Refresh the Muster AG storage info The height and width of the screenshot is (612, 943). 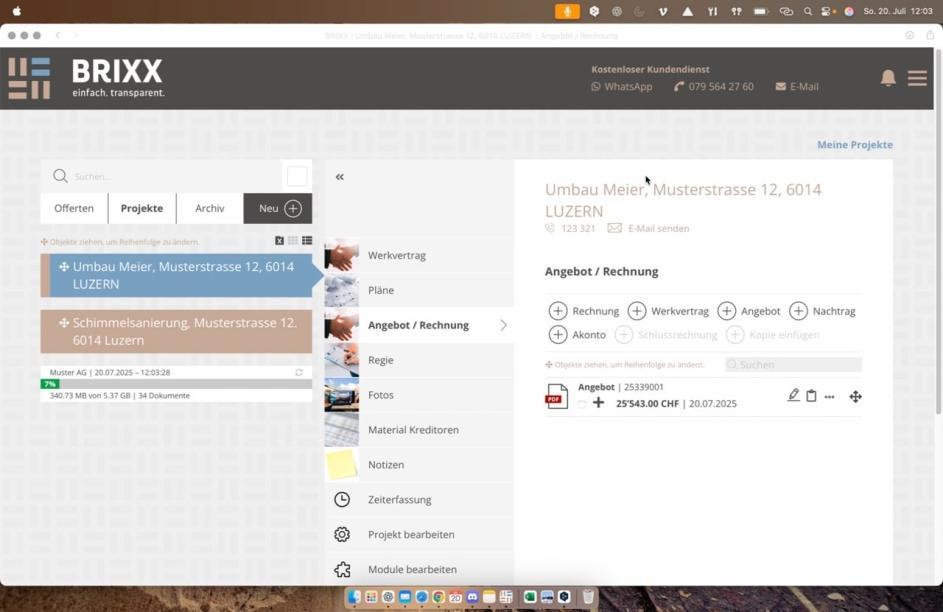point(299,373)
